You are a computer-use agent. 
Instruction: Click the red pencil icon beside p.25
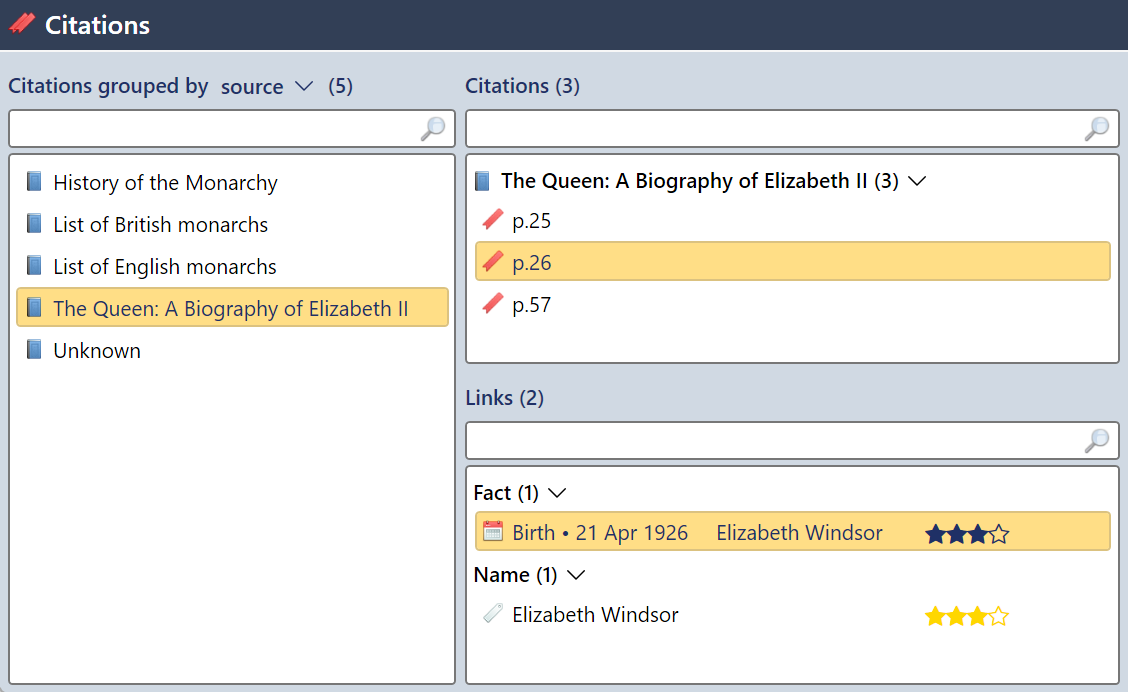(492, 221)
